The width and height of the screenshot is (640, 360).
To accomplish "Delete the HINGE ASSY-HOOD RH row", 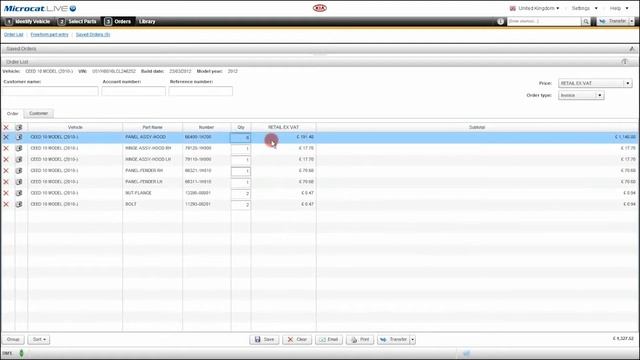I will tap(6, 148).
